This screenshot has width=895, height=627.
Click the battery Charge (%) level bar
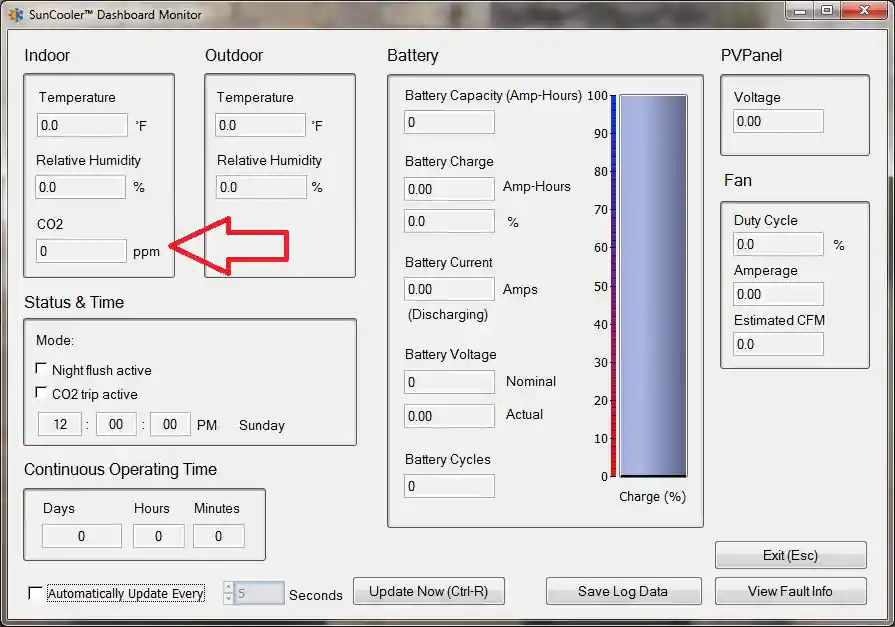(x=654, y=286)
